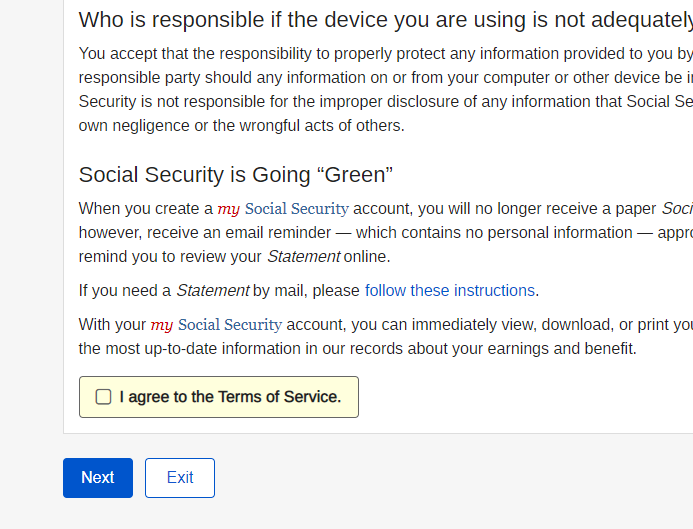This screenshot has width=693, height=529.
Task: Click the "I agree to the Terms of Service." label
Action: [230, 397]
